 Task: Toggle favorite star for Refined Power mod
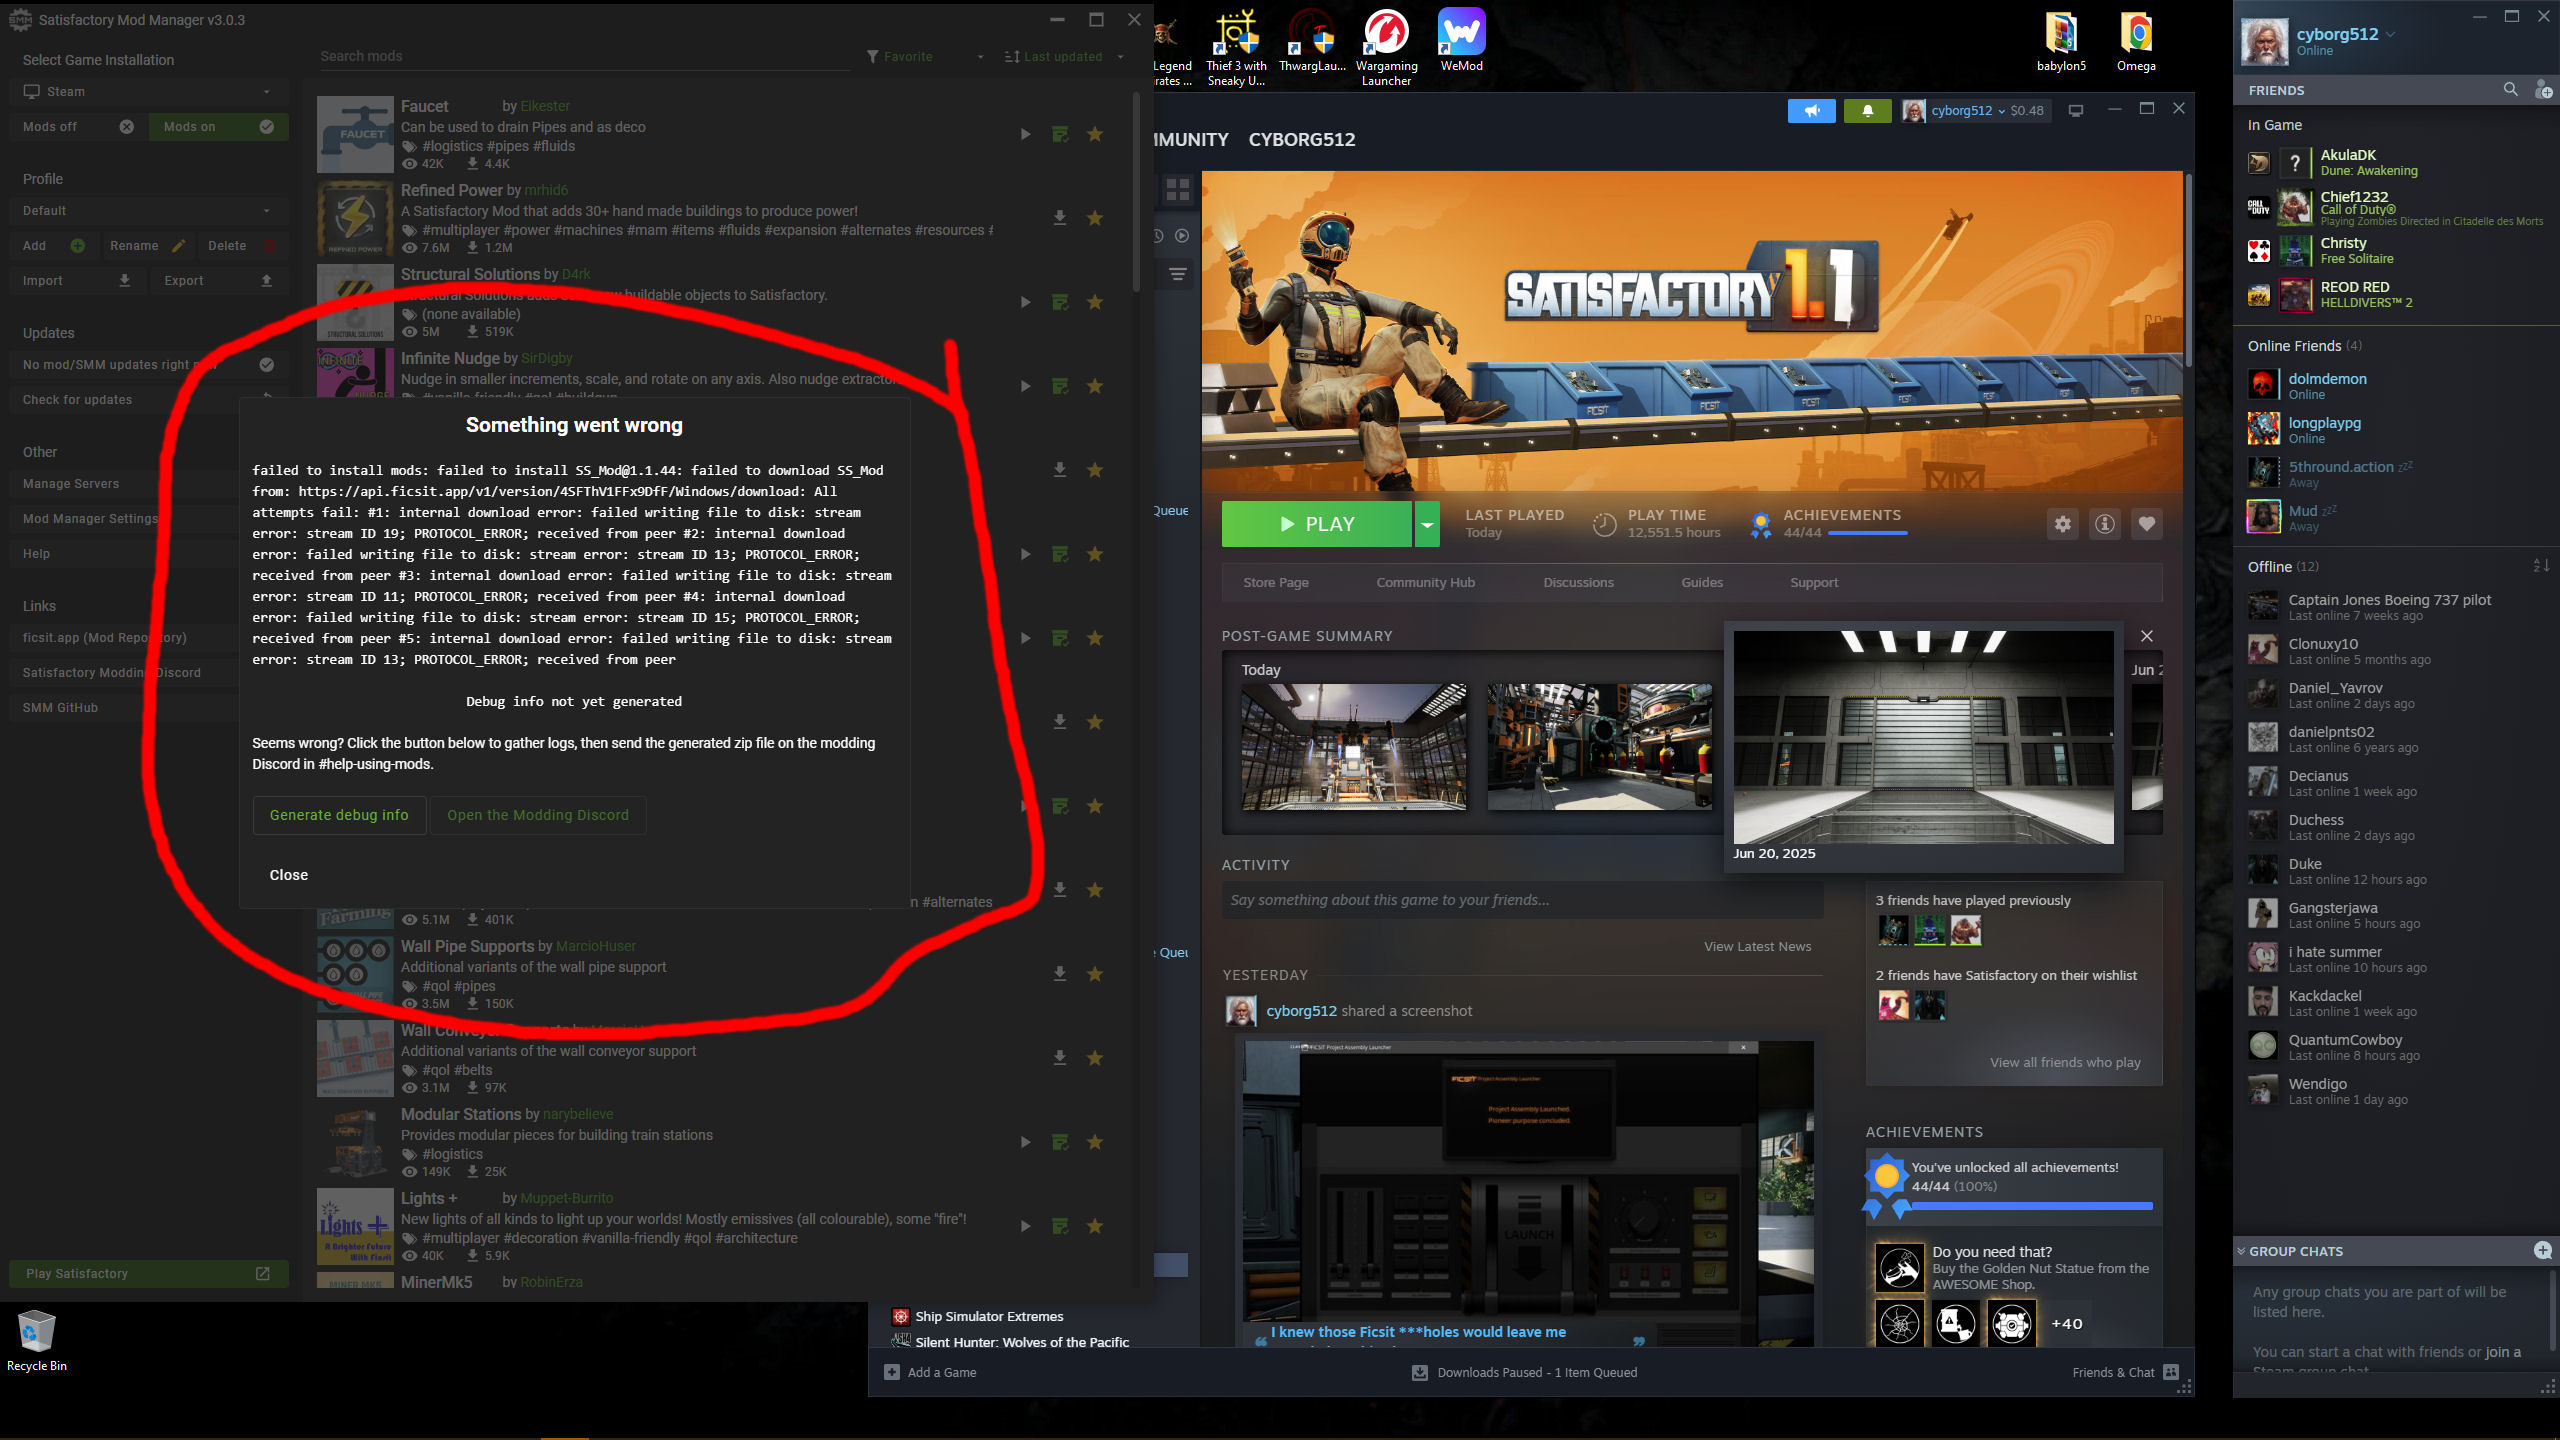tap(1095, 218)
